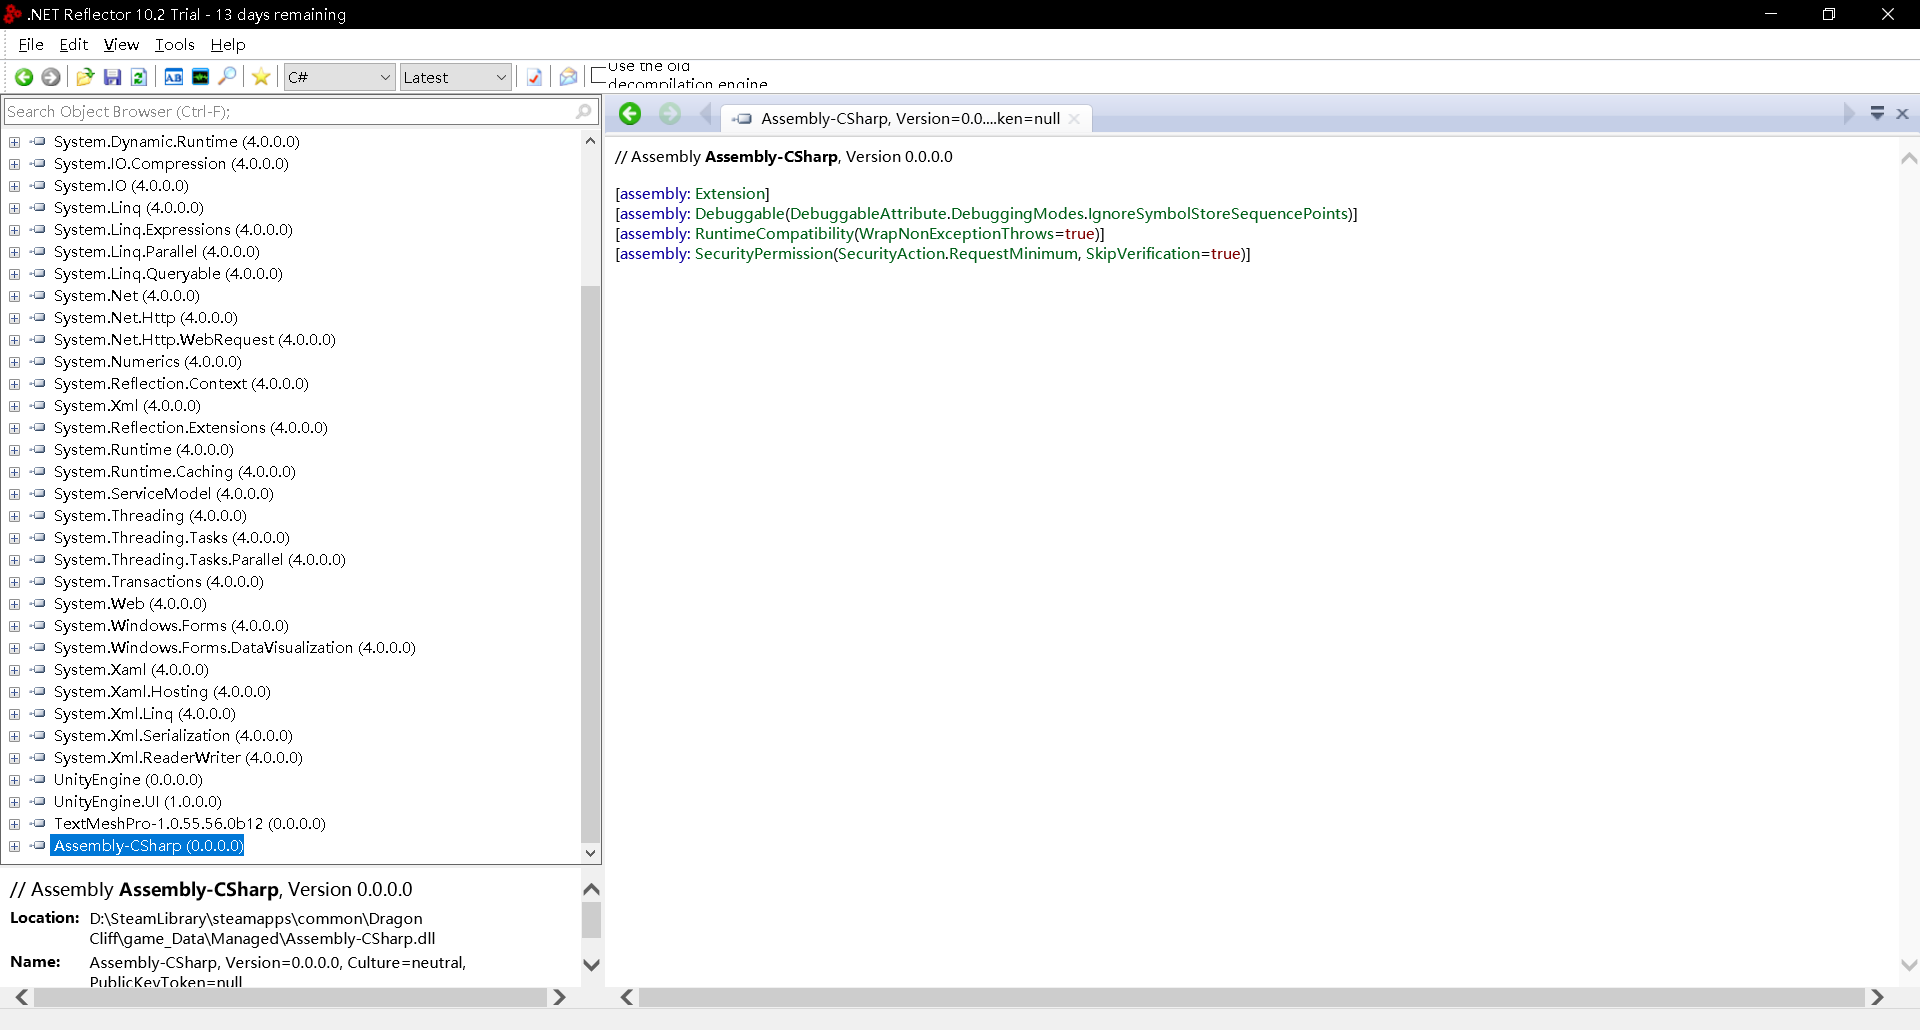
Task: Click the SecurityPermission attribute link
Action: tap(764, 253)
